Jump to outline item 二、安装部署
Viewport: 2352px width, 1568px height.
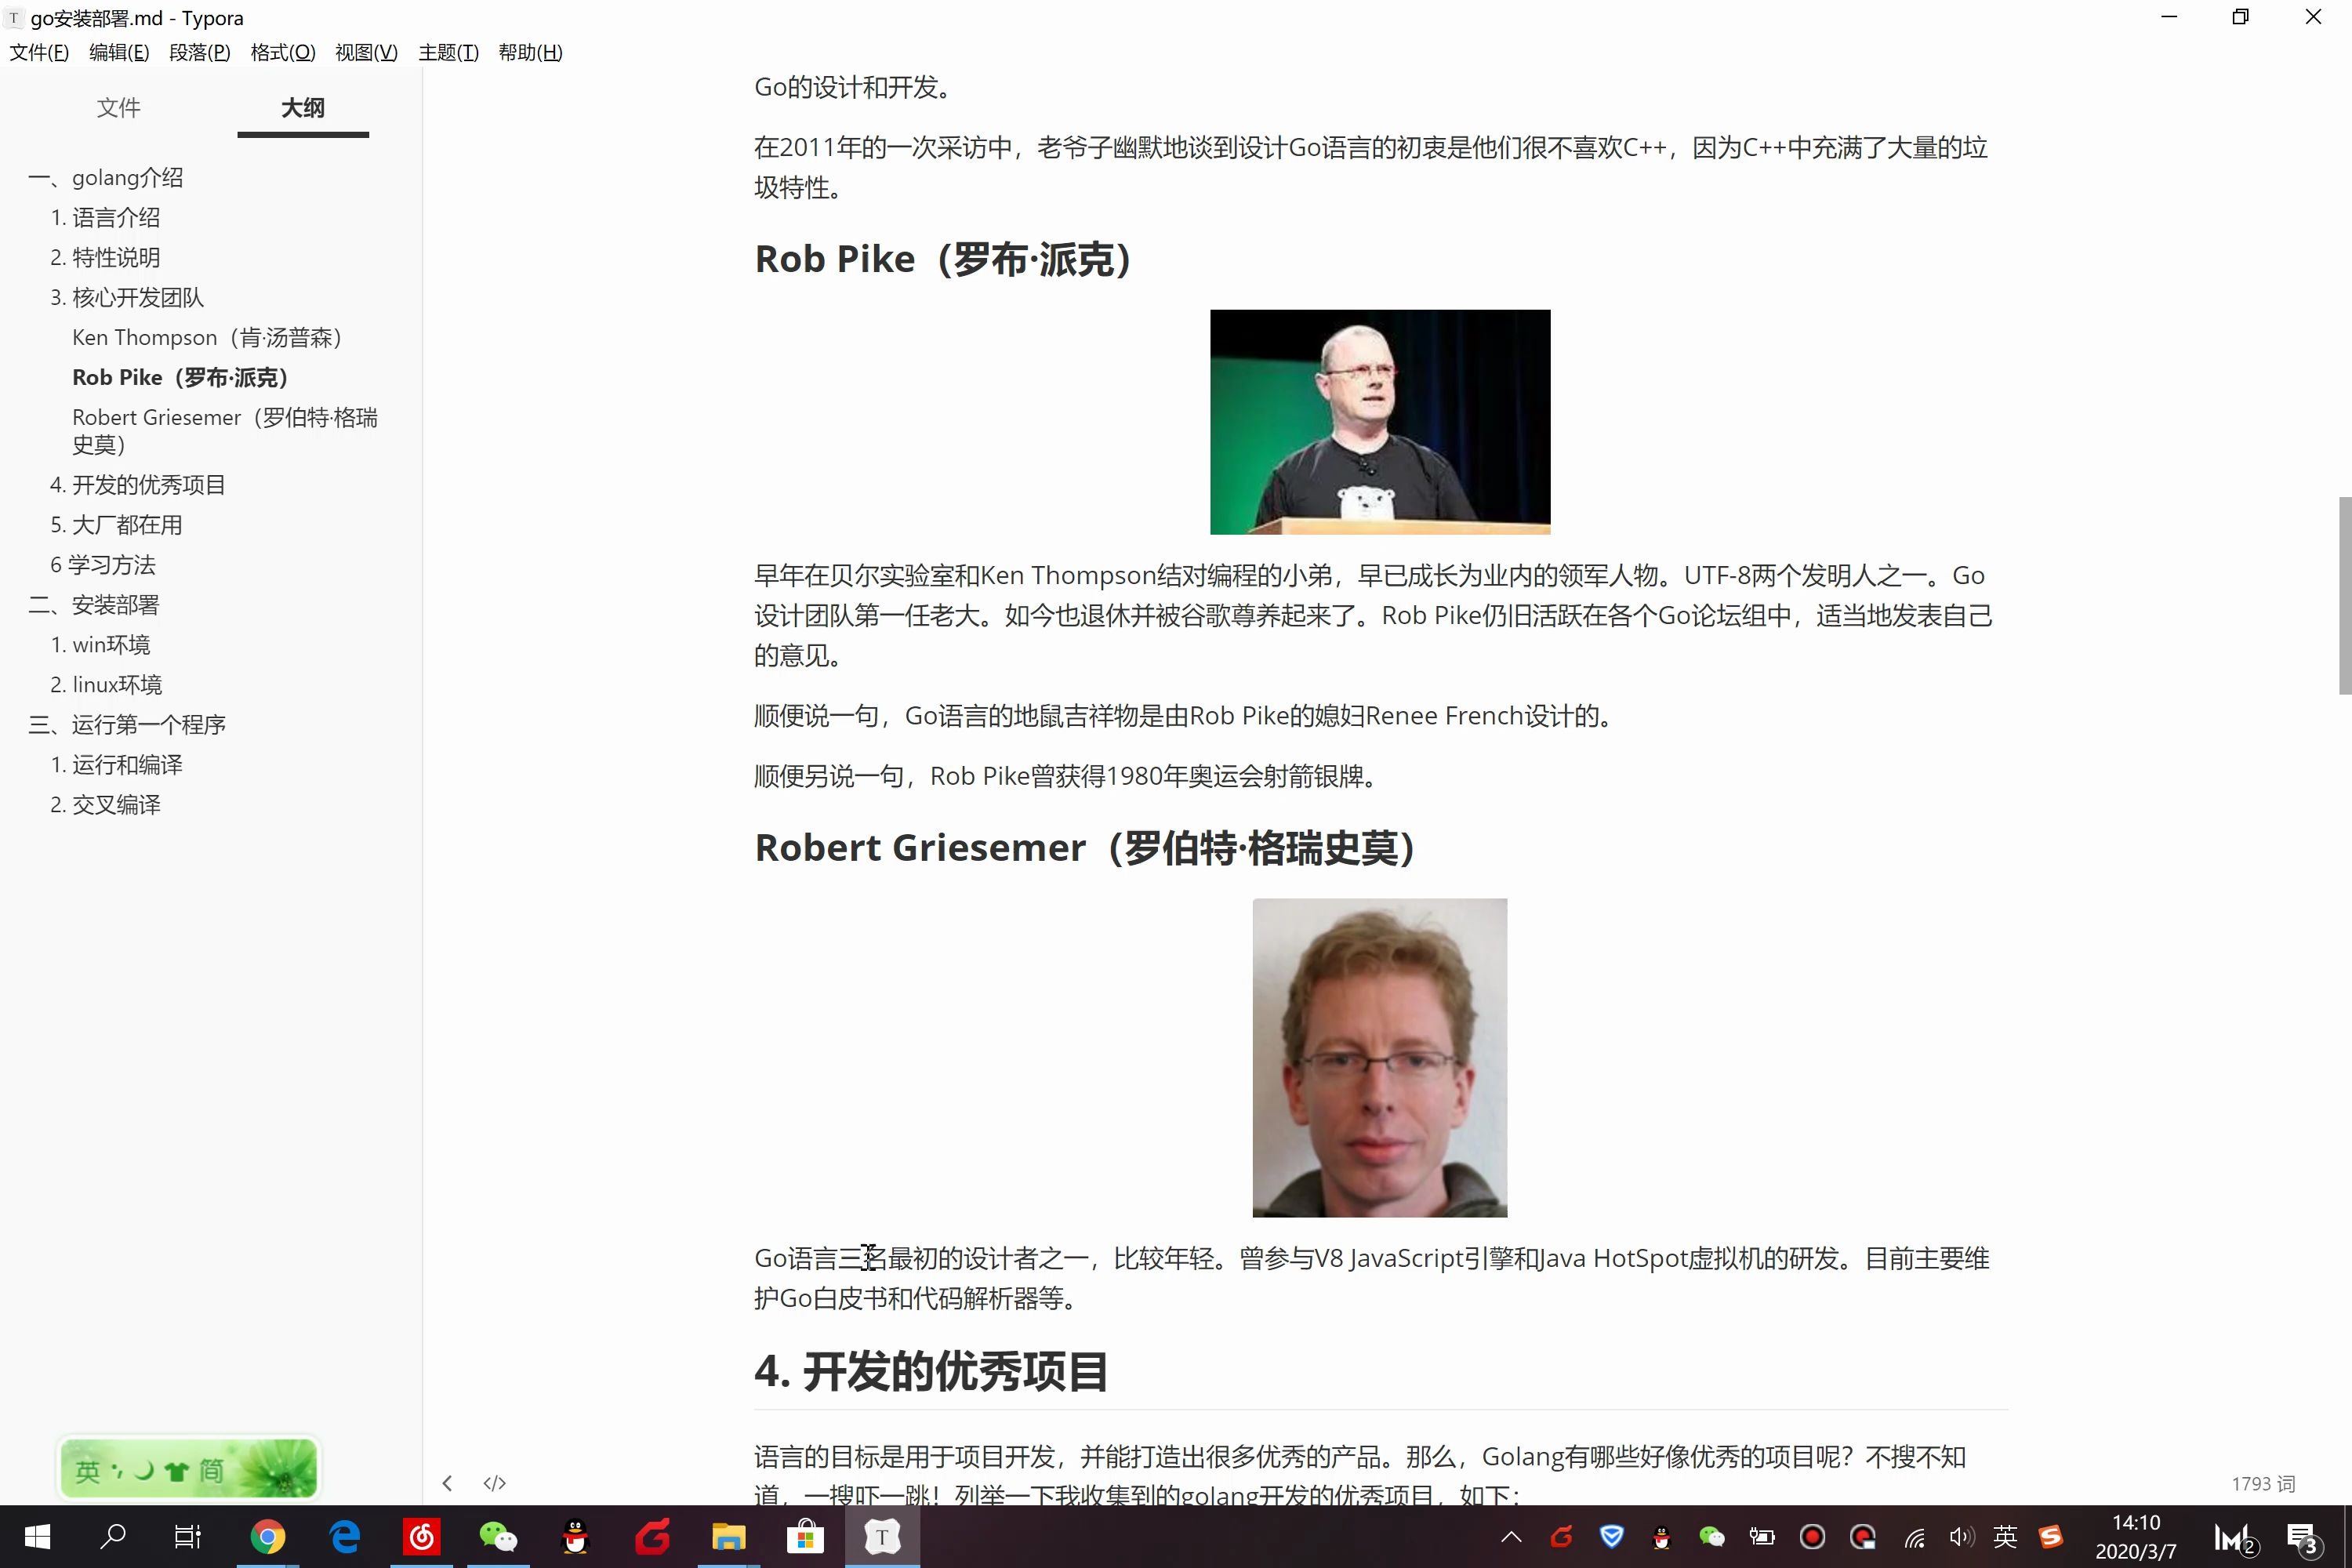pyautogui.click(x=94, y=605)
